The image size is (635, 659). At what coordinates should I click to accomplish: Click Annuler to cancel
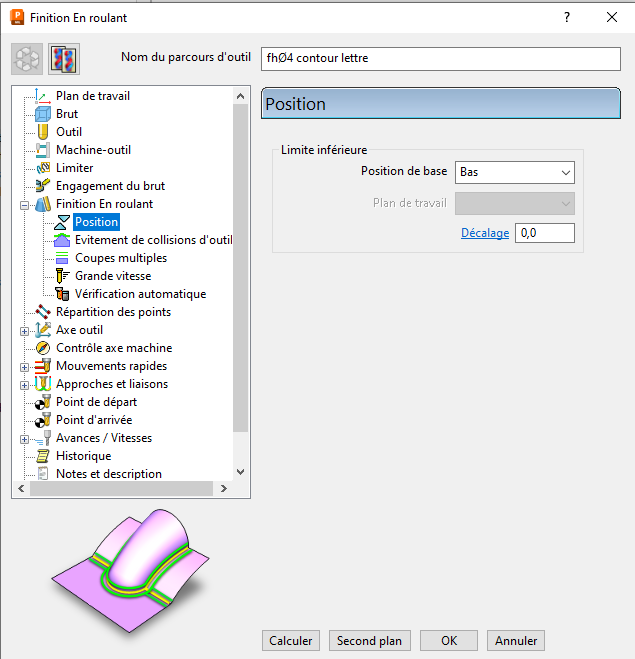[516, 641]
